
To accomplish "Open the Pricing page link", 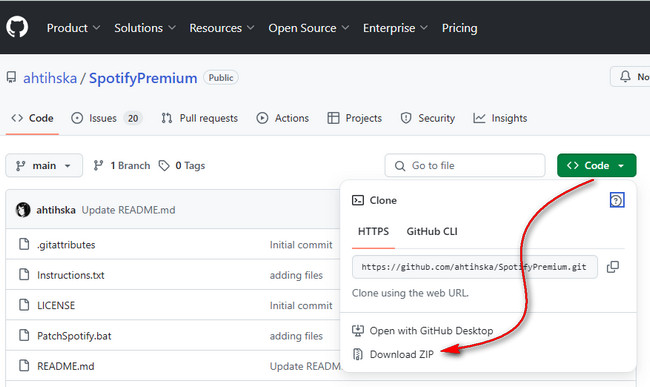I will [459, 28].
